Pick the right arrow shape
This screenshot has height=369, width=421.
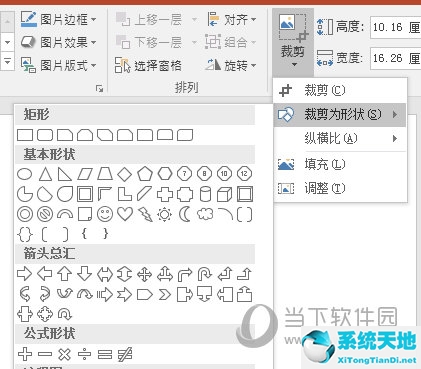24,274
